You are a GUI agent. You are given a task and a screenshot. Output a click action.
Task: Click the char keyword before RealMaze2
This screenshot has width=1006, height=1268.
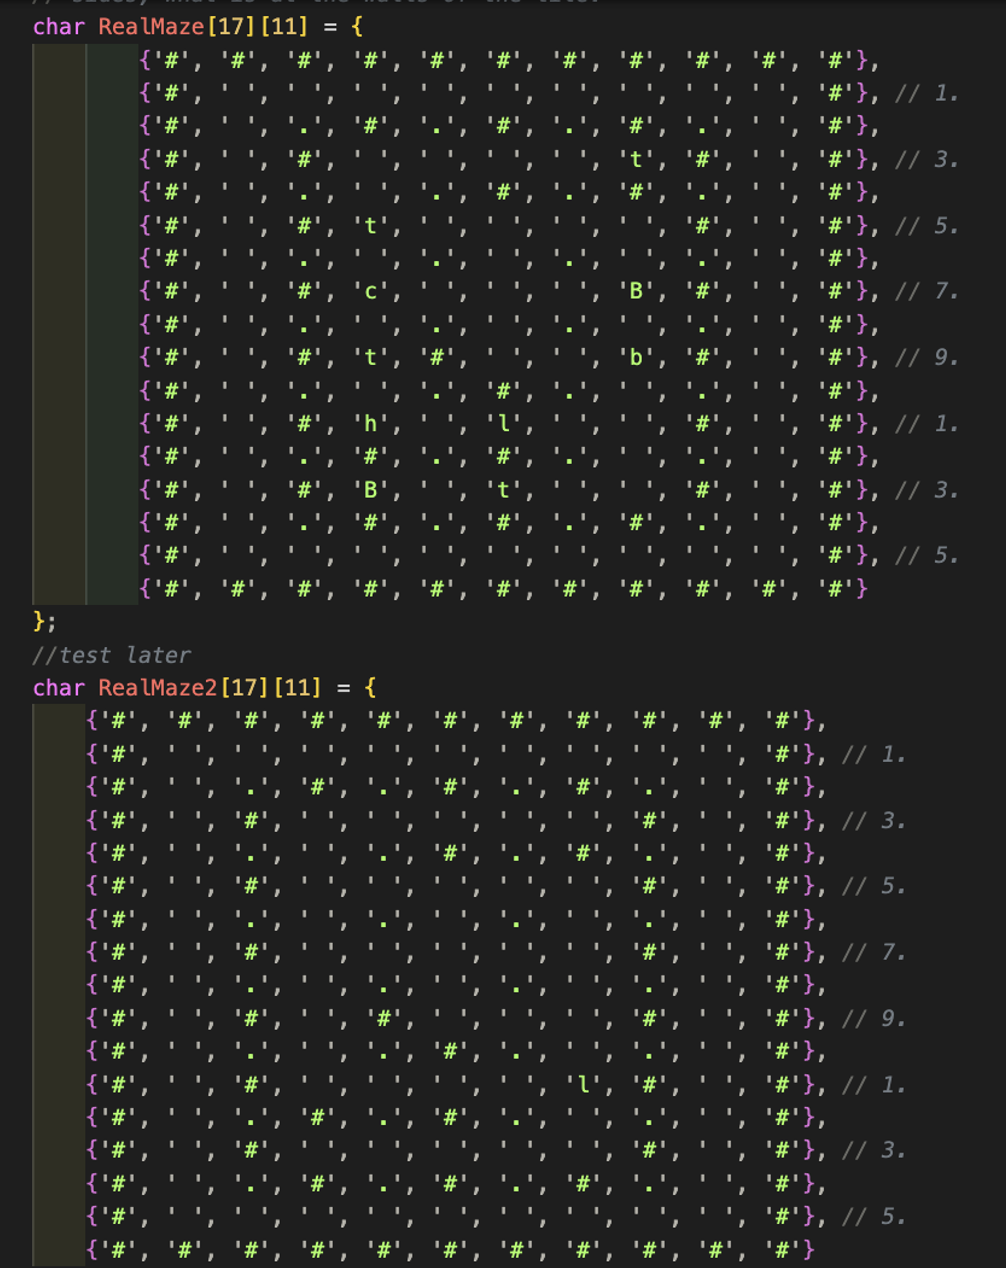pyautogui.click(x=59, y=688)
